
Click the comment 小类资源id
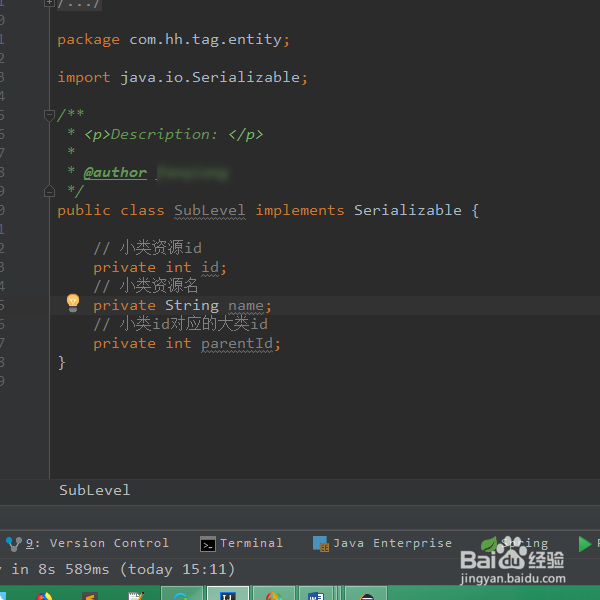point(148,248)
